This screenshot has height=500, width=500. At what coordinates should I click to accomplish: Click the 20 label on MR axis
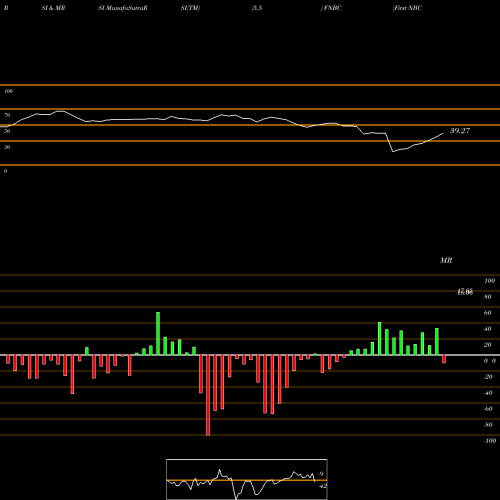[x=488, y=345]
